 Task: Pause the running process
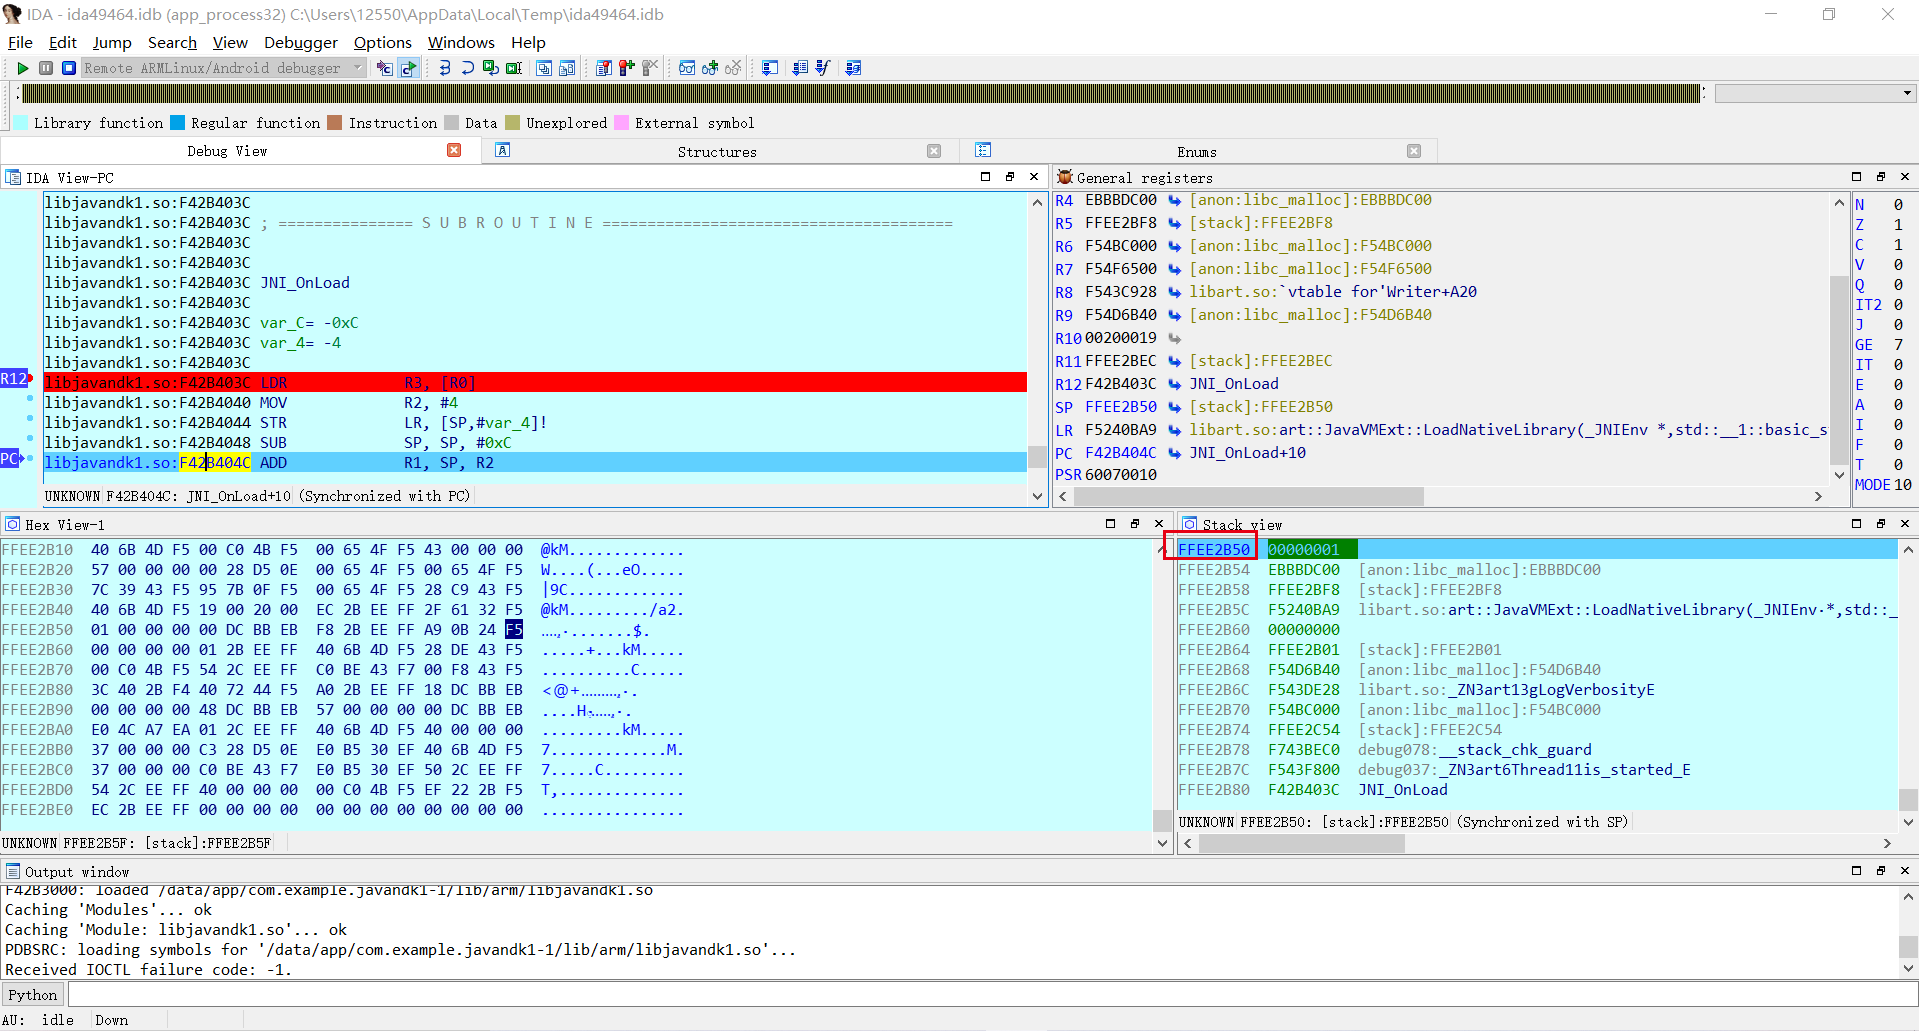click(x=46, y=68)
